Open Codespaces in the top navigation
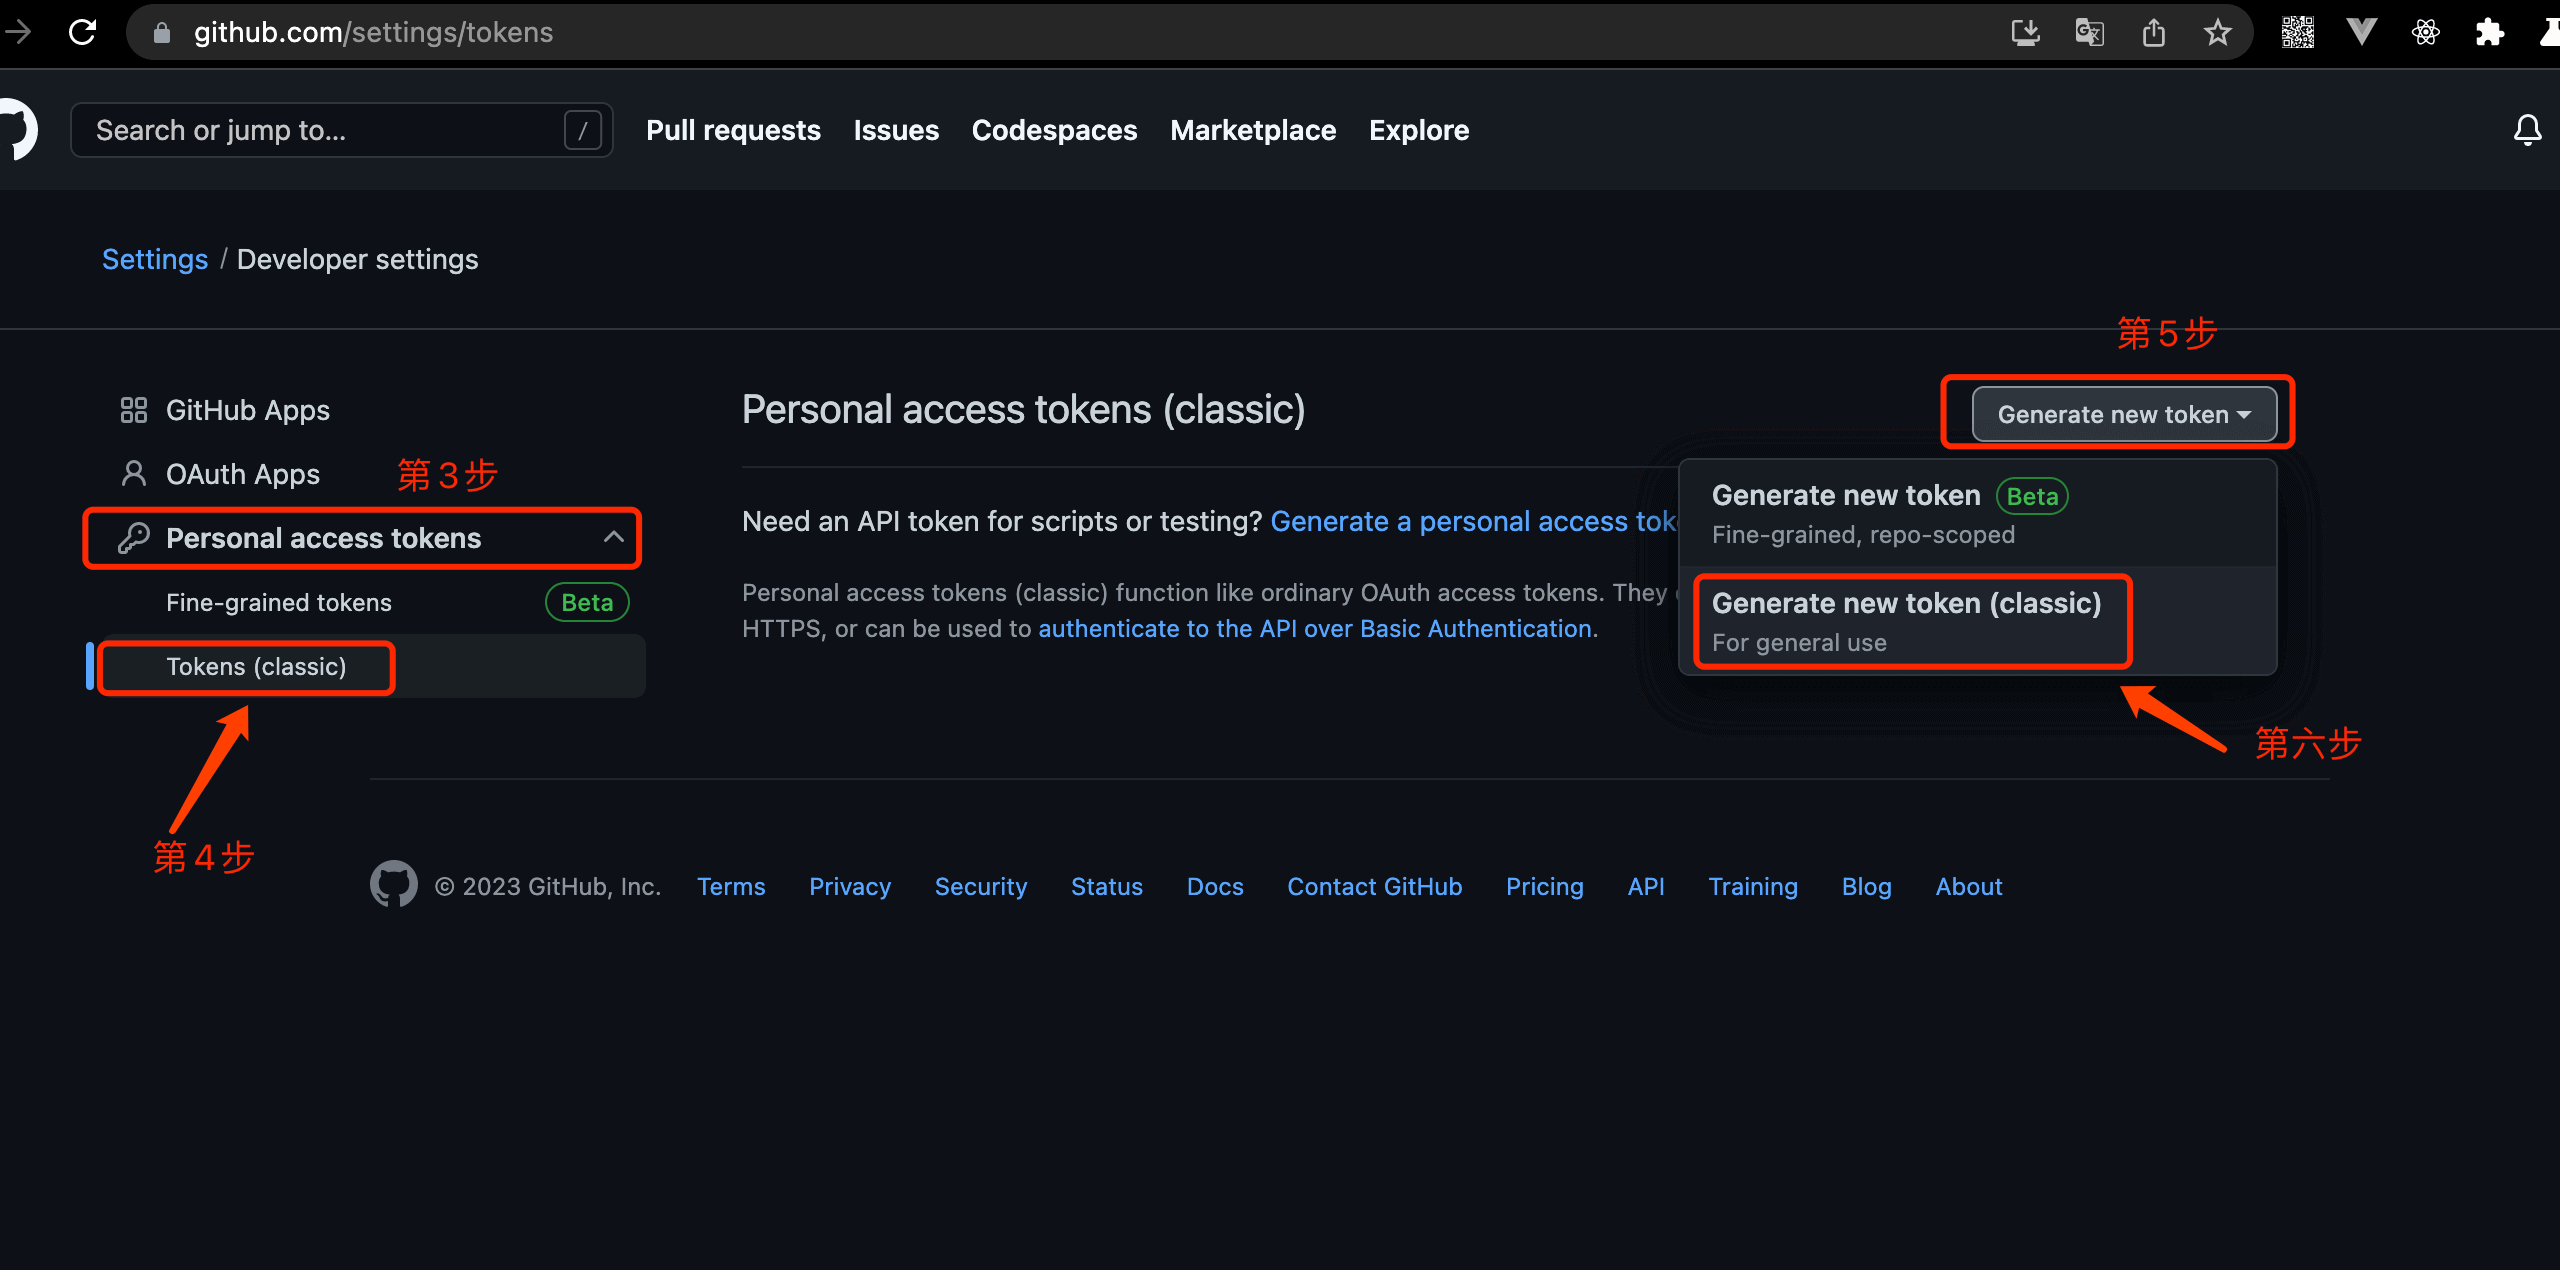 [x=1054, y=130]
